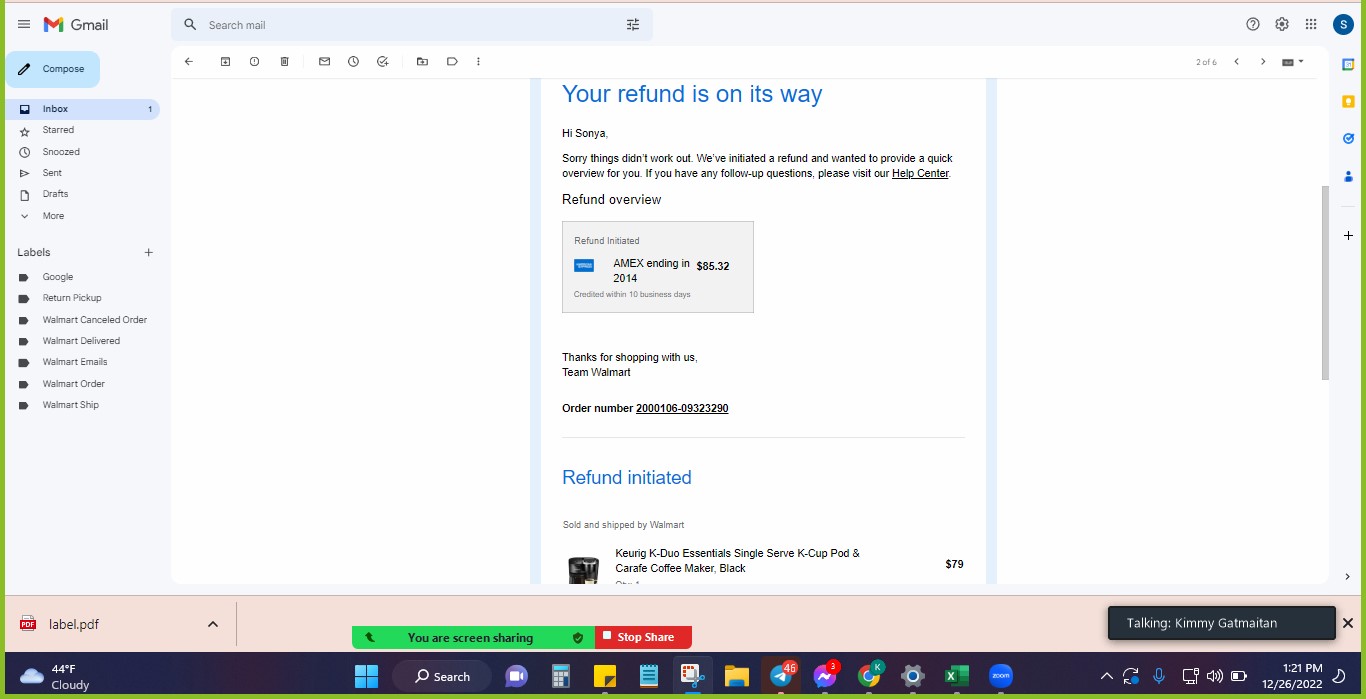Open the weather widget 44°F Cloudy
The image size is (1366, 699).
tap(56, 677)
